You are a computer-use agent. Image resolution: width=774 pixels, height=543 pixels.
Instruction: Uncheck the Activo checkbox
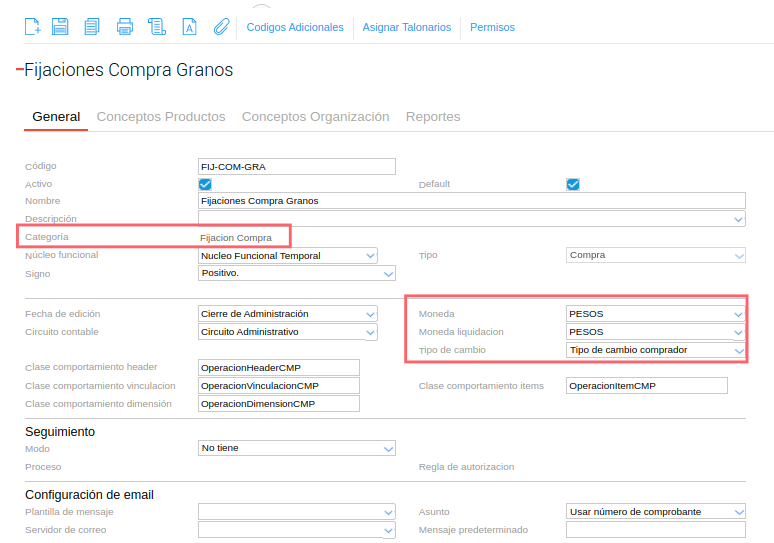click(x=205, y=184)
